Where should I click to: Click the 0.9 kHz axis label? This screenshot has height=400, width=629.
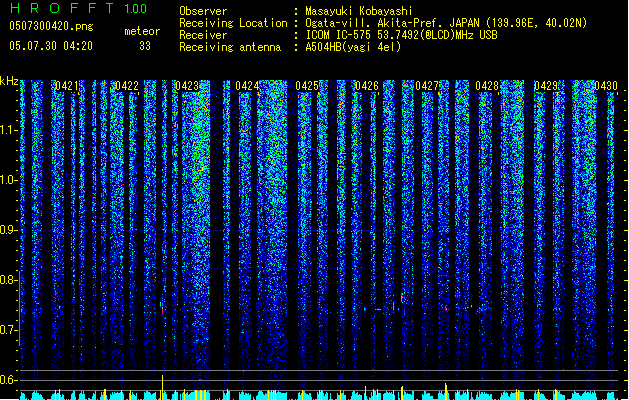[x=8, y=230]
